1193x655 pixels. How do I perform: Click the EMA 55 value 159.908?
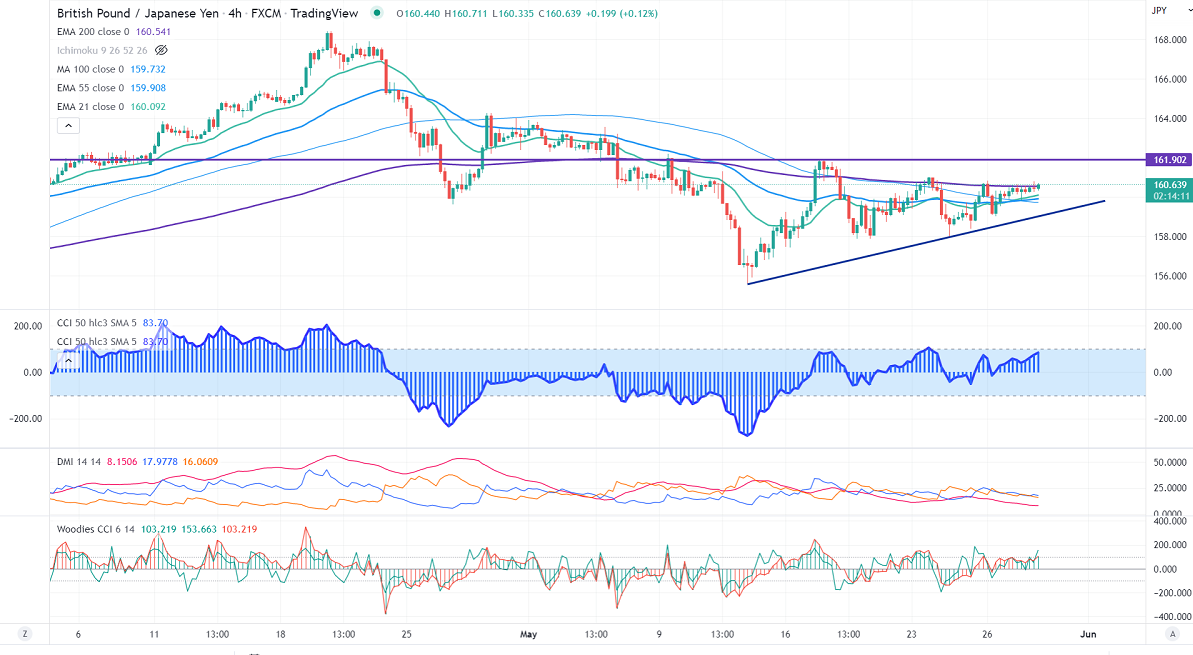(148, 88)
